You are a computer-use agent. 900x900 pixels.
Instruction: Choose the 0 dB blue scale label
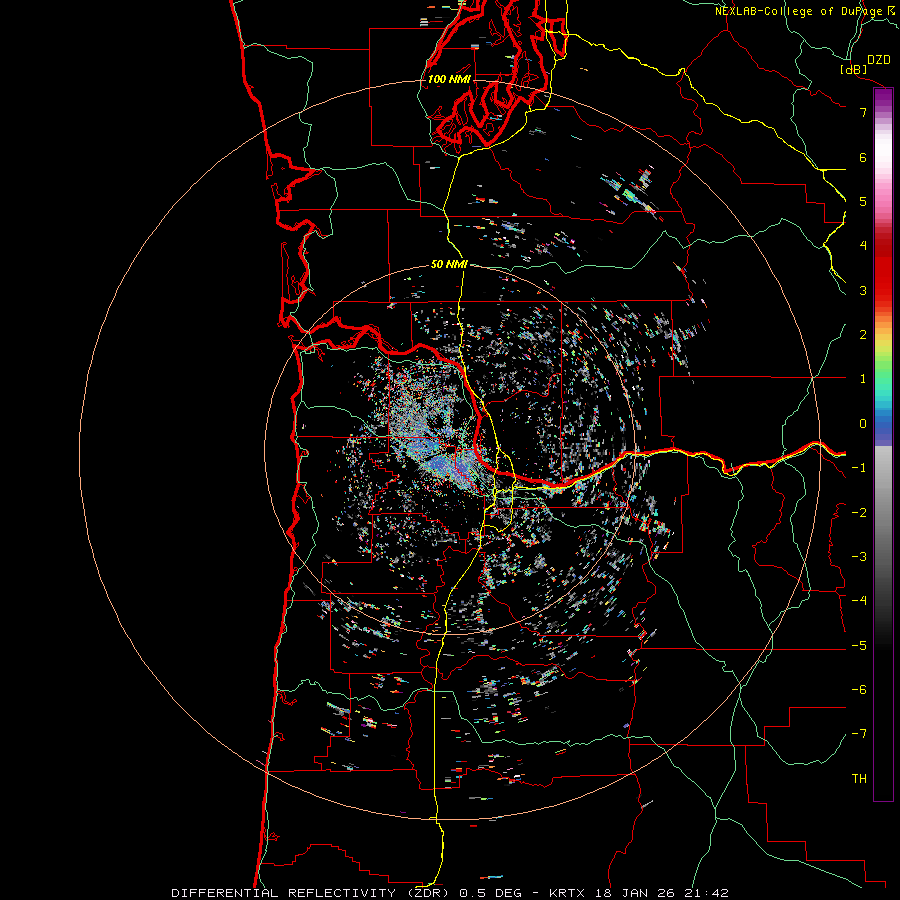point(863,424)
